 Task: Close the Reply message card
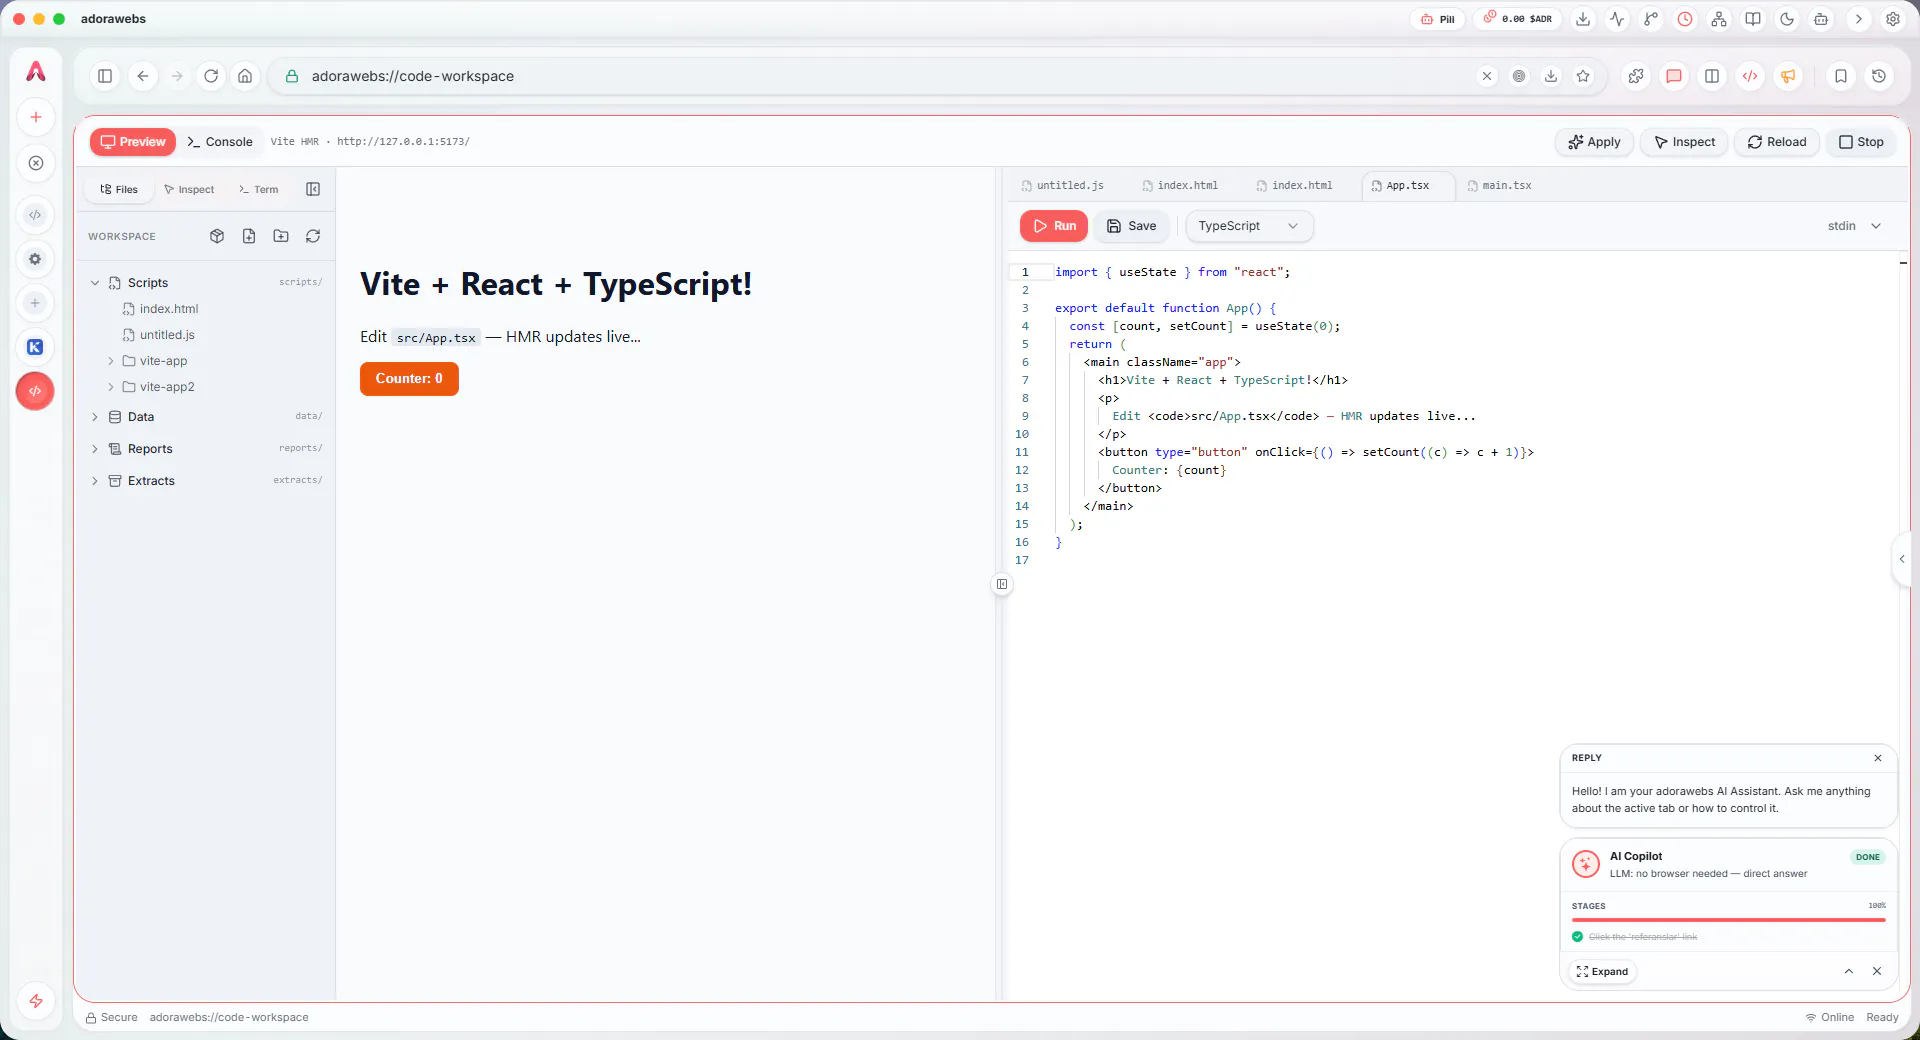(1878, 758)
